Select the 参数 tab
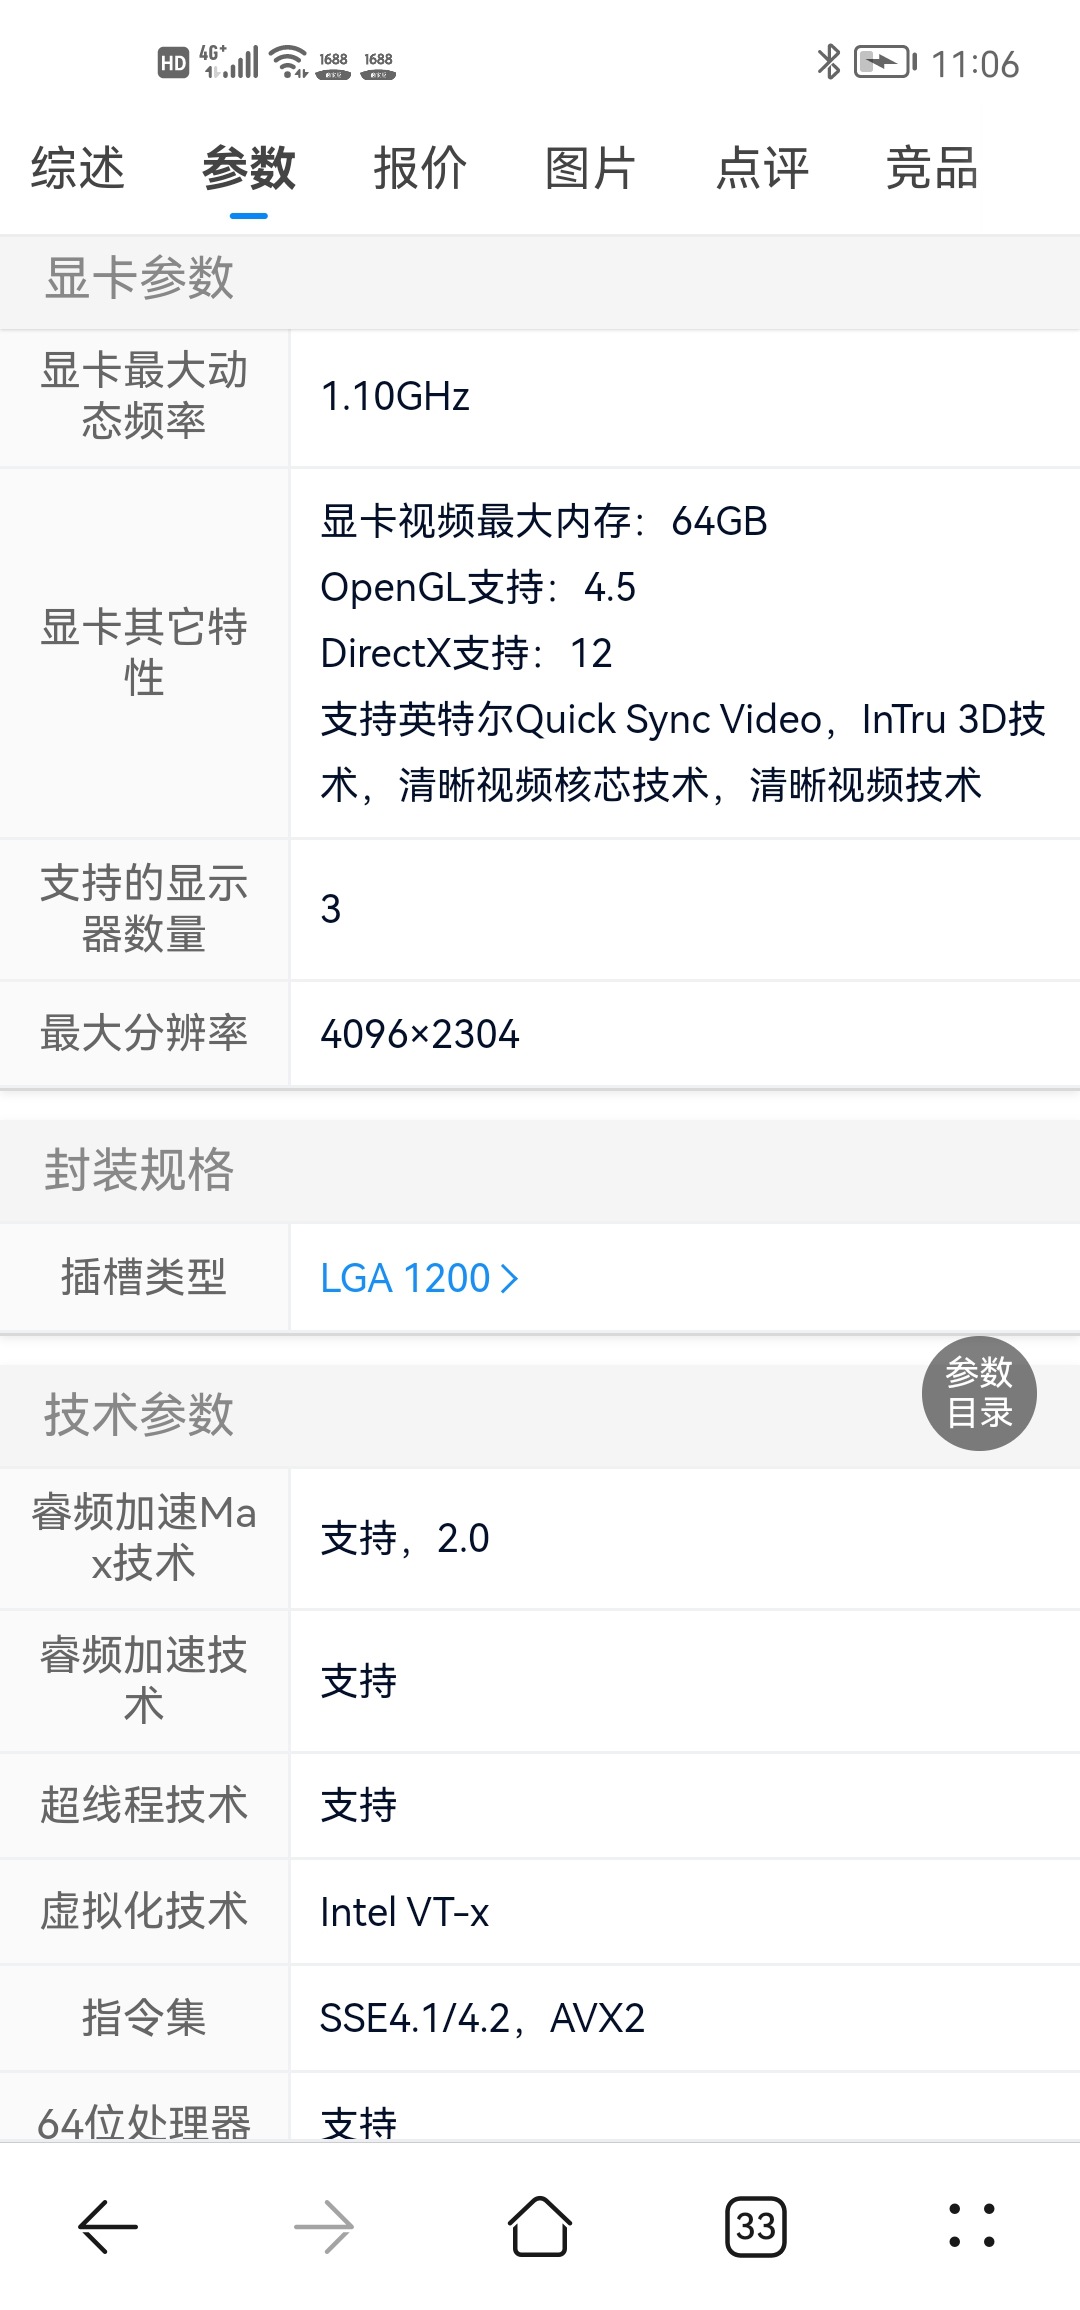The height and width of the screenshot is (2310, 1080). tap(249, 168)
